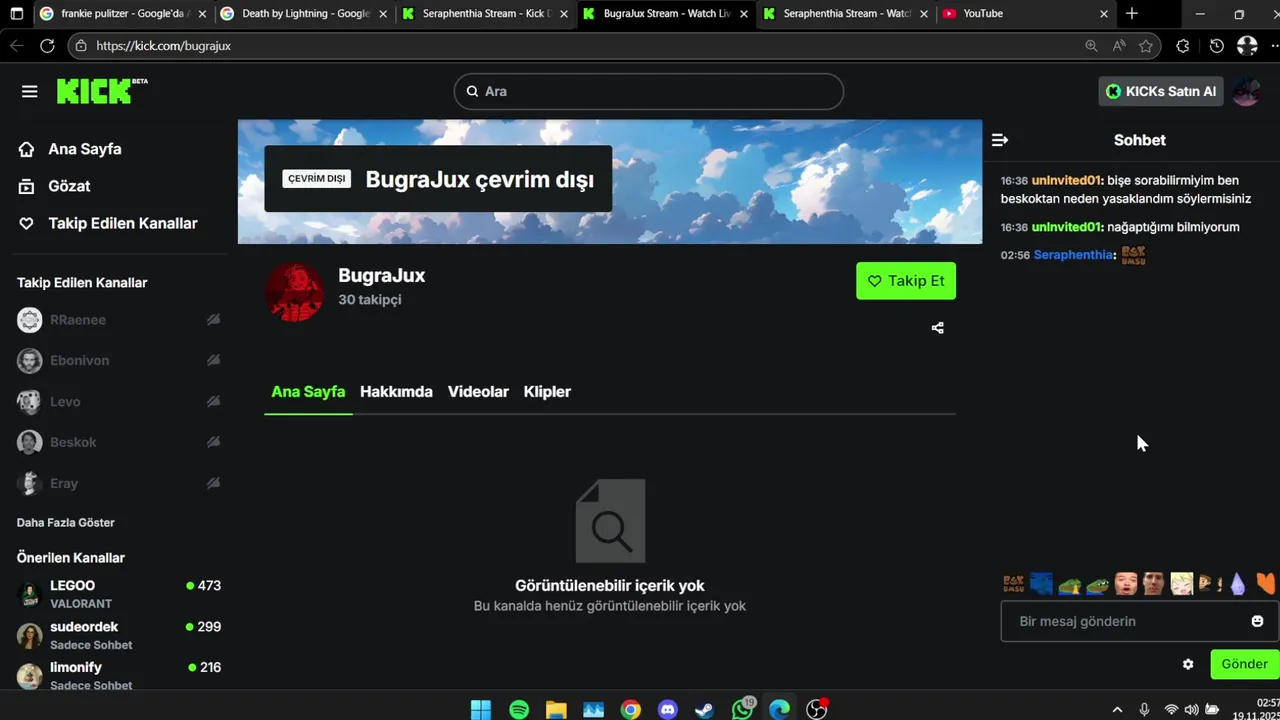
Task: Go back with browser back arrow
Action: (16, 46)
